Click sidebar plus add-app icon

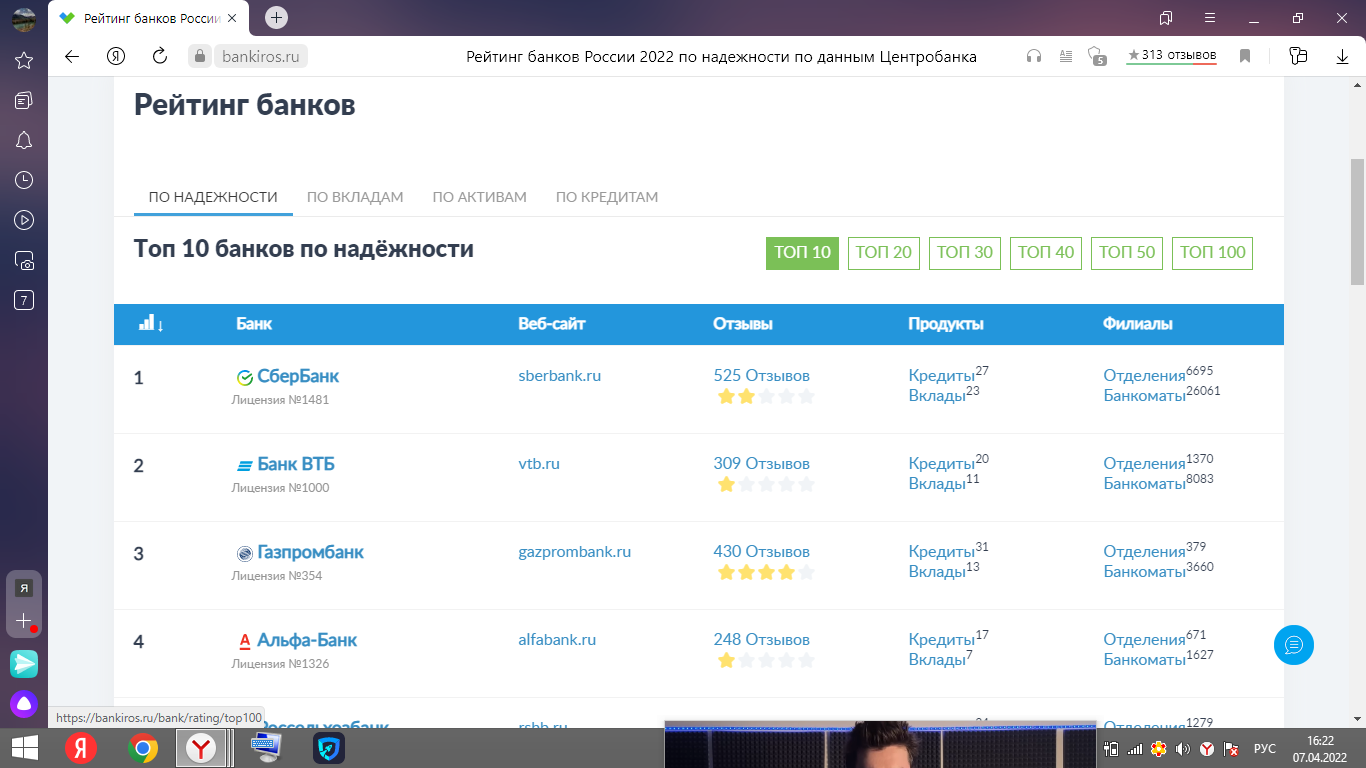(24, 621)
